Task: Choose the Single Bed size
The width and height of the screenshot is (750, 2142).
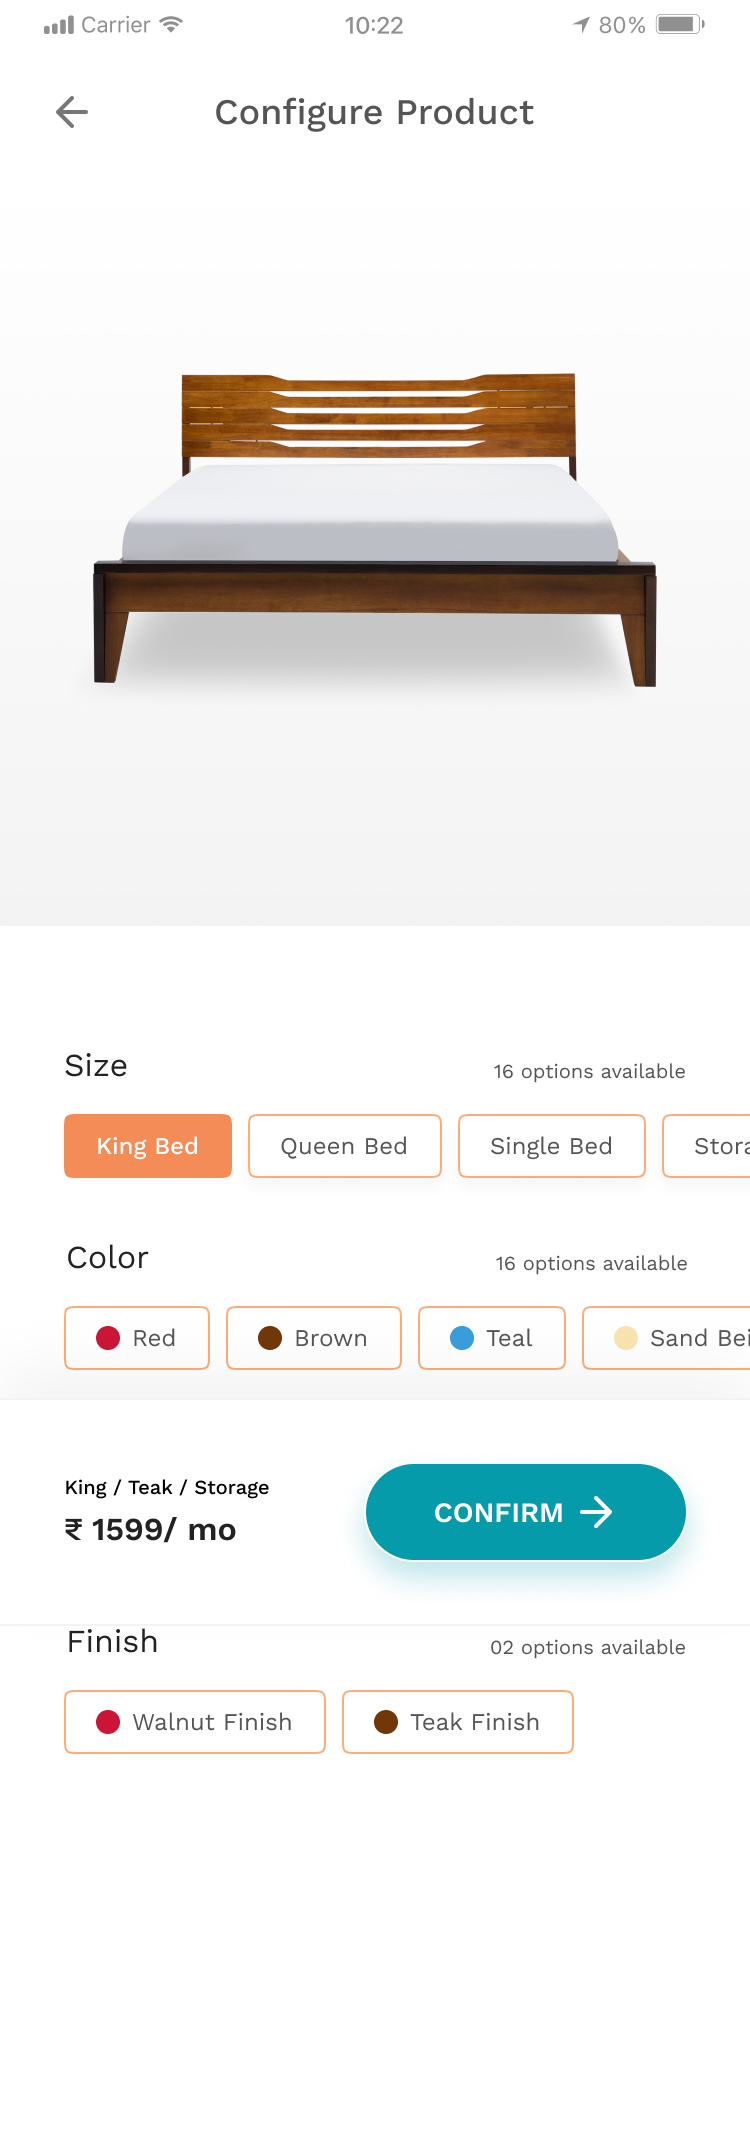Action: [551, 1146]
